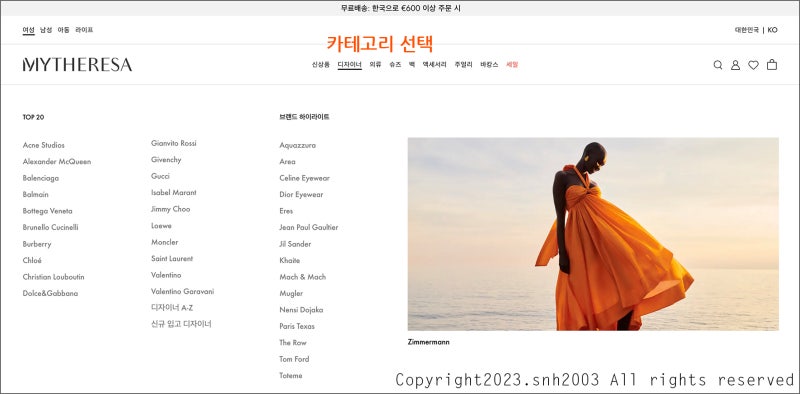This screenshot has height=394, width=800.
Task: Open the The Row brand link
Action: click(x=293, y=343)
